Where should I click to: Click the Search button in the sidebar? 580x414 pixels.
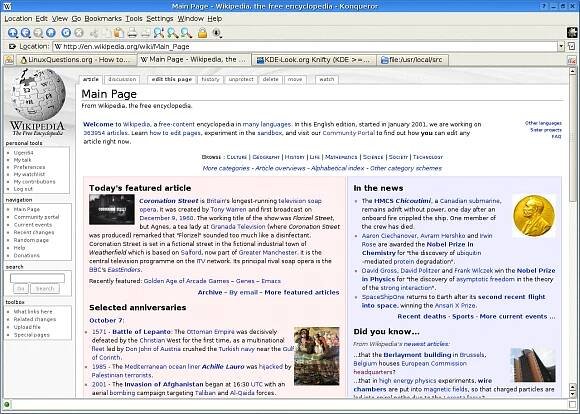pos(45,289)
